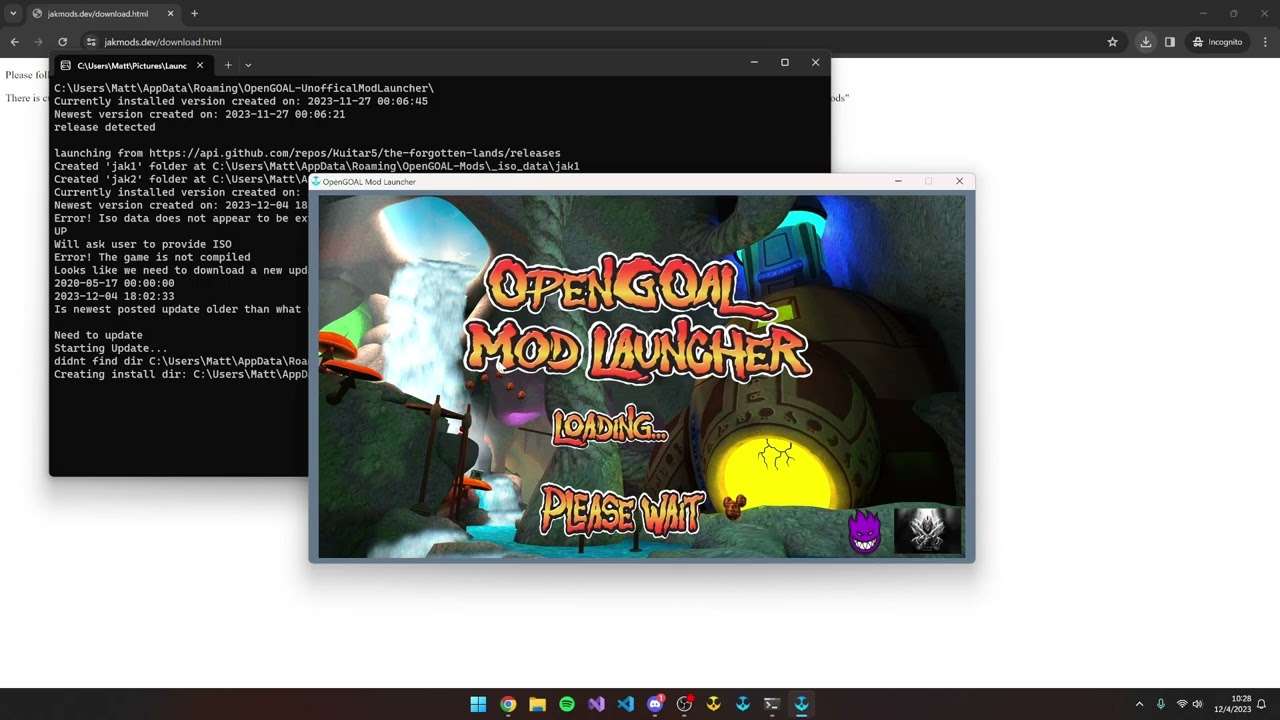Screen dimensions: 1280x720
Task: Click the OpenGOAL Mod Launcher title icon
Action: tap(316, 181)
